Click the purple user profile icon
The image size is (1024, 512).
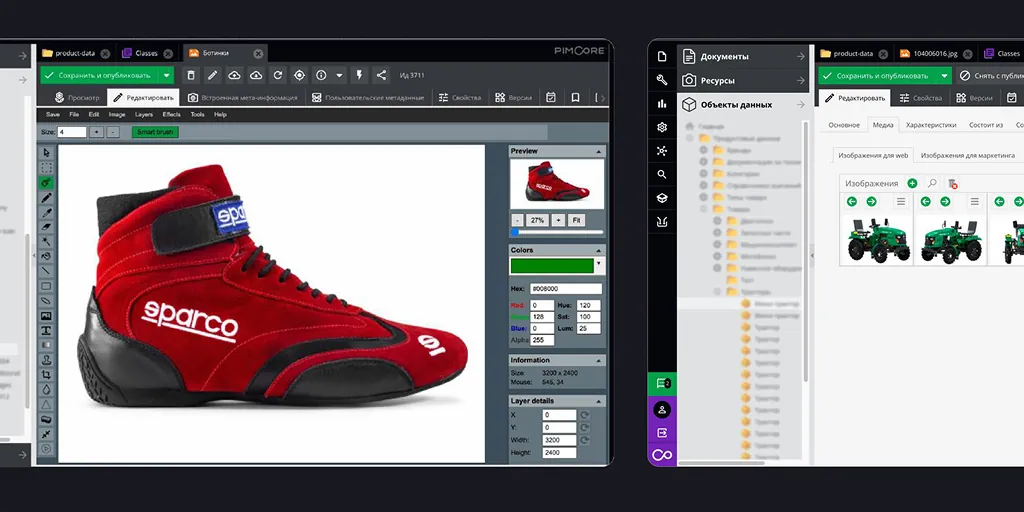coord(662,410)
